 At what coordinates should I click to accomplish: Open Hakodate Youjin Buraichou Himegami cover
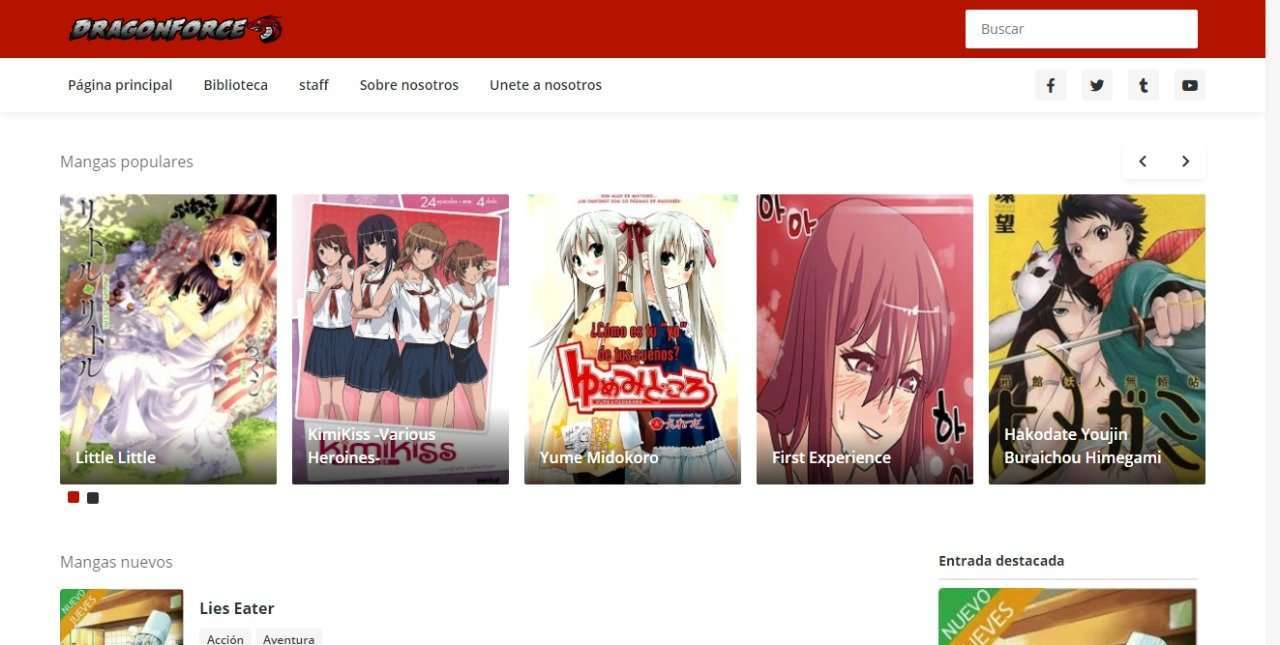1096,338
